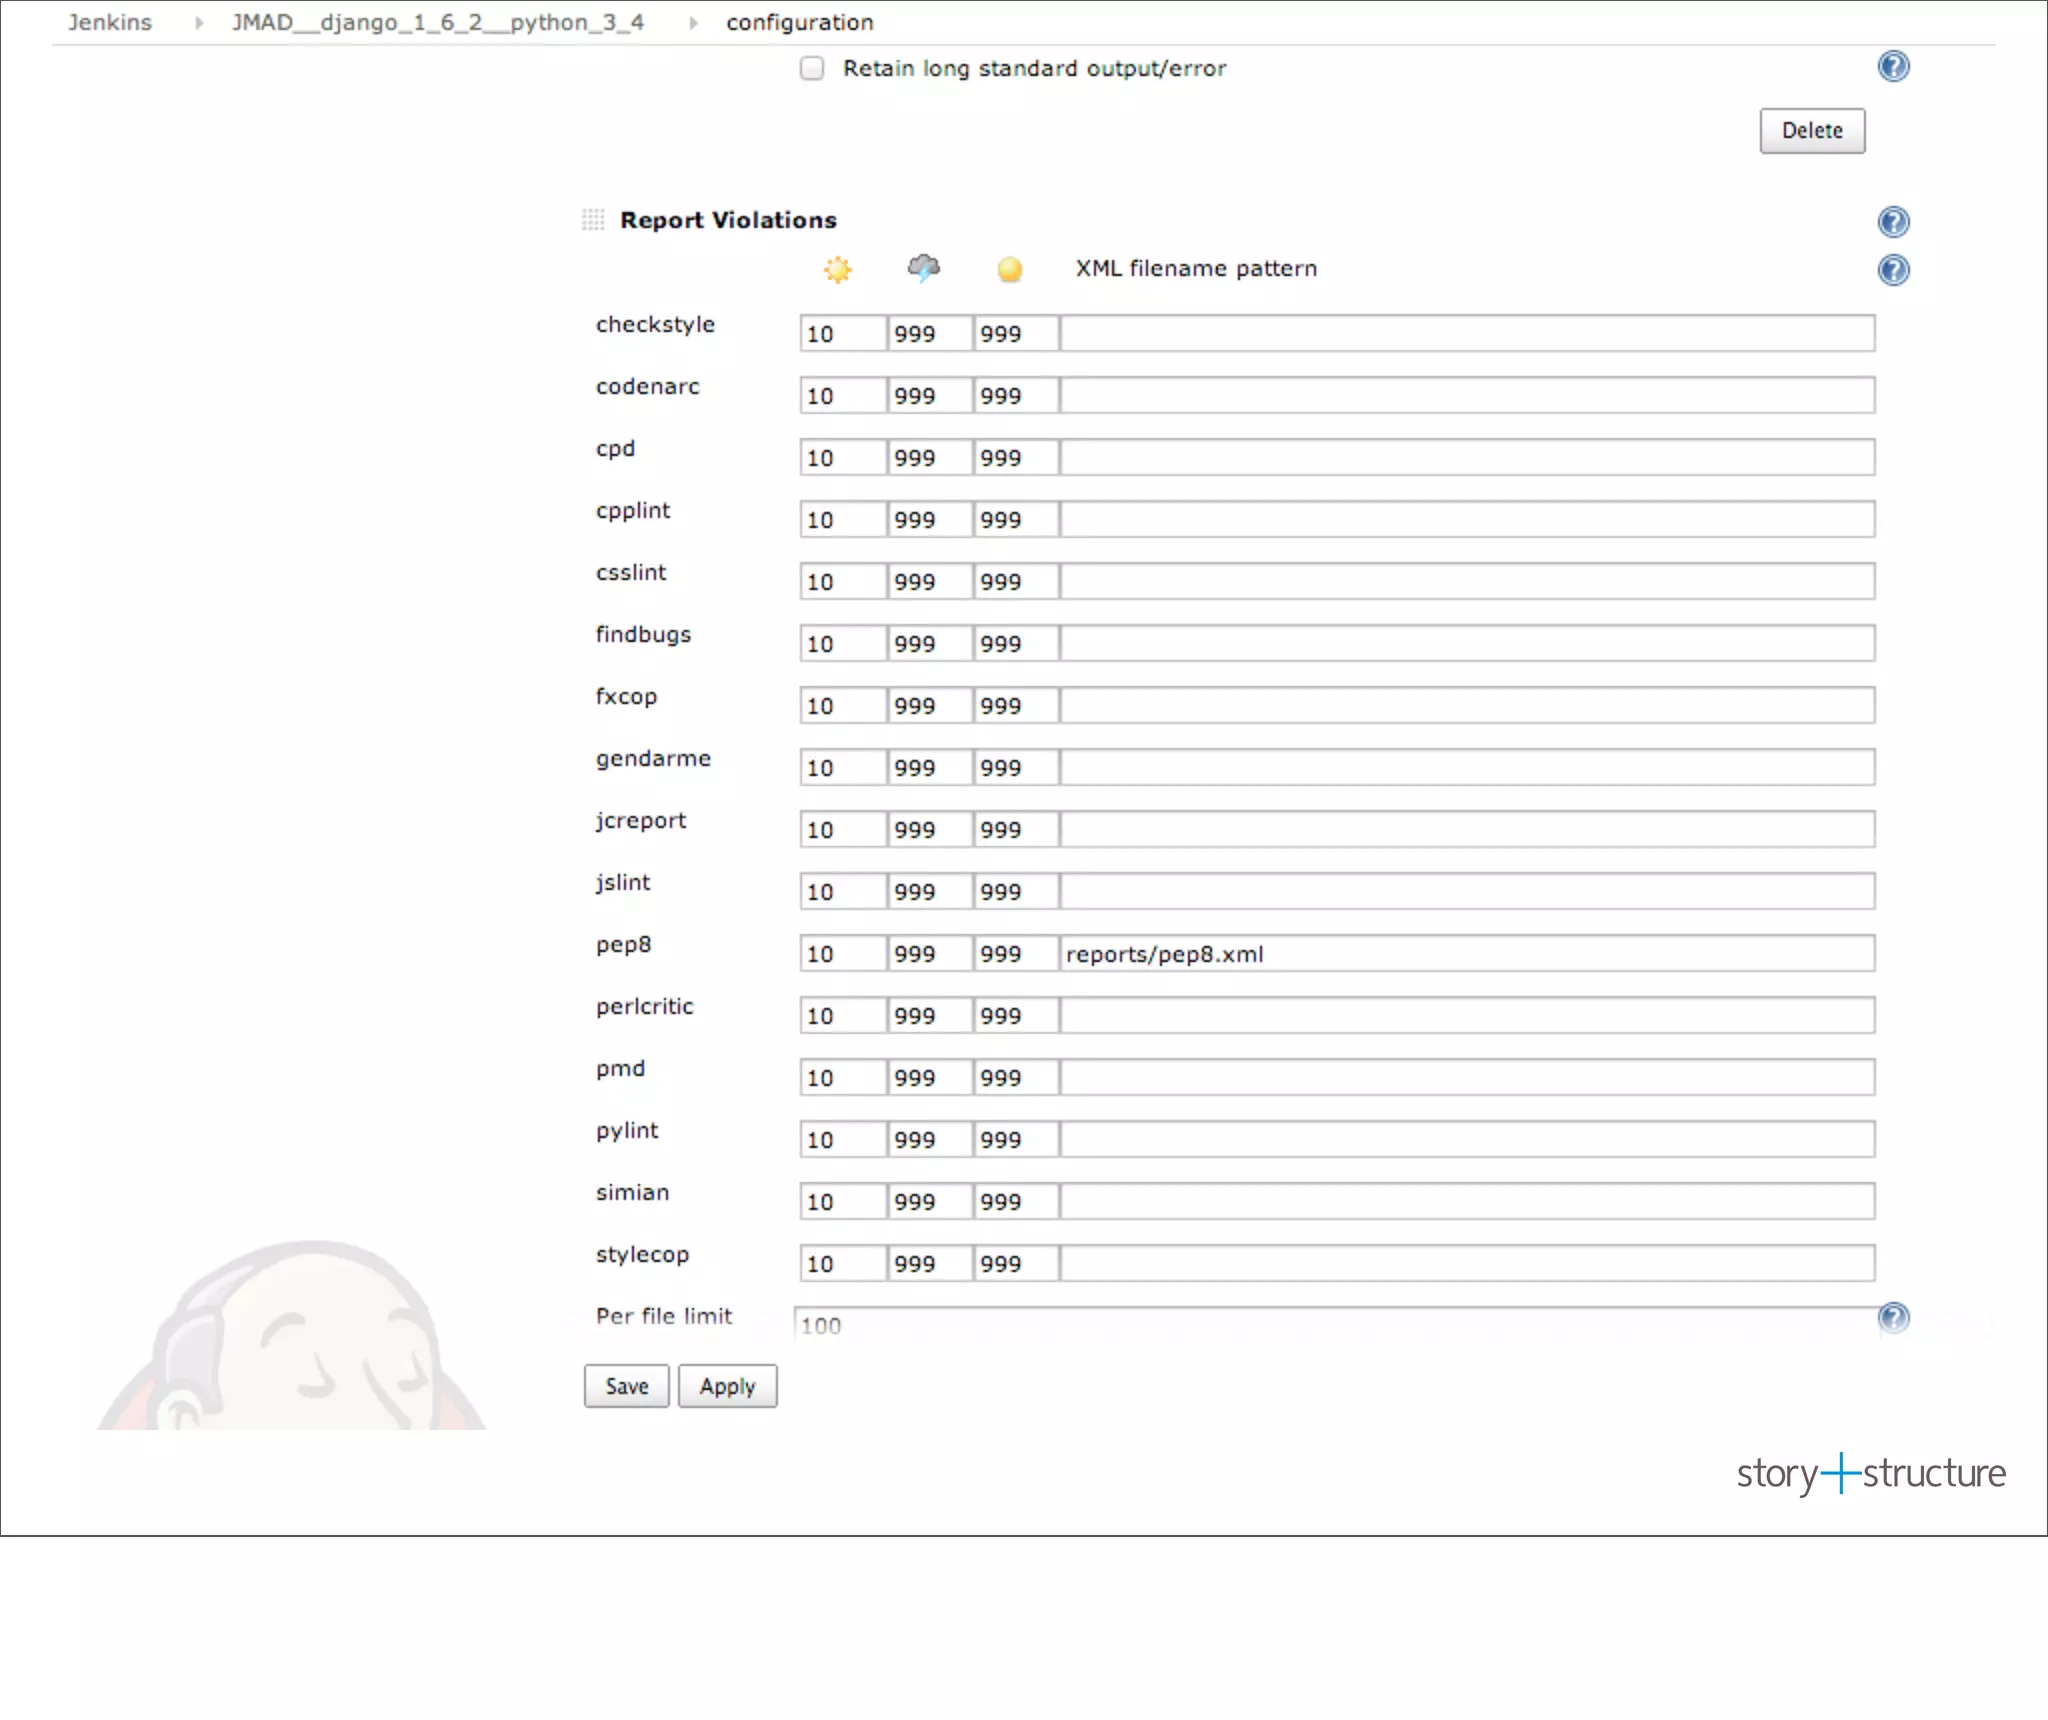Click pep8 sunny threshold field
Screen dimensions: 2048x1720
[843, 954]
